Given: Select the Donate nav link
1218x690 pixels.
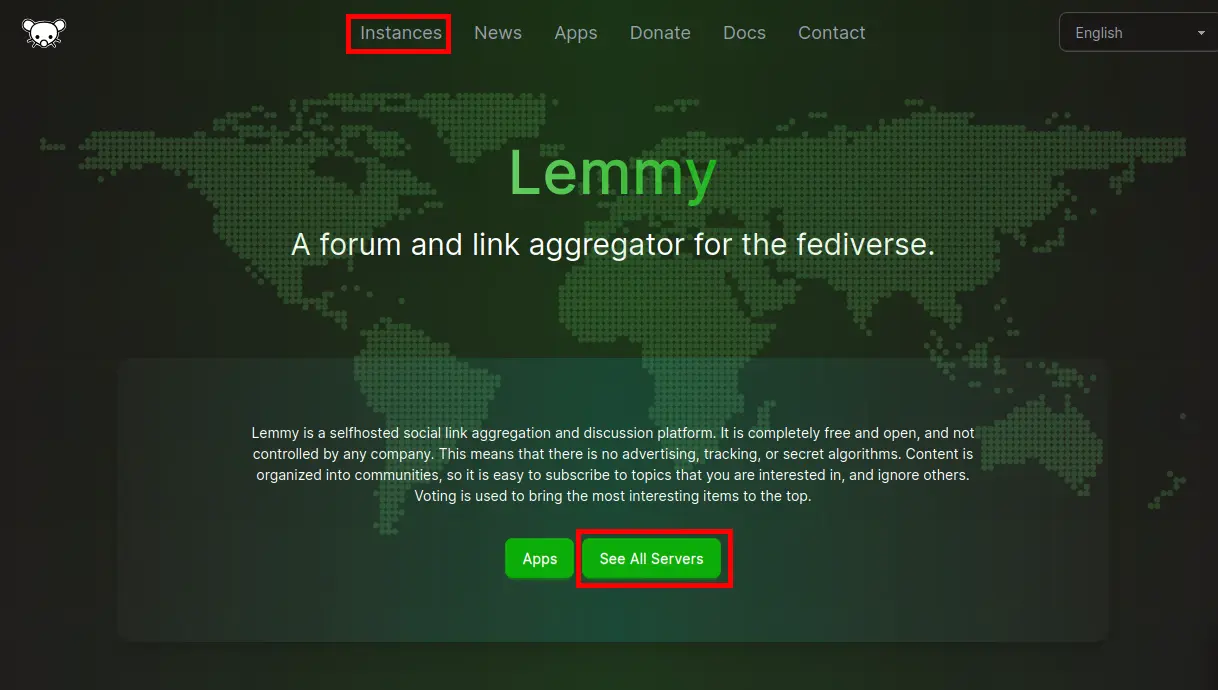Looking at the screenshot, I should (x=660, y=33).
